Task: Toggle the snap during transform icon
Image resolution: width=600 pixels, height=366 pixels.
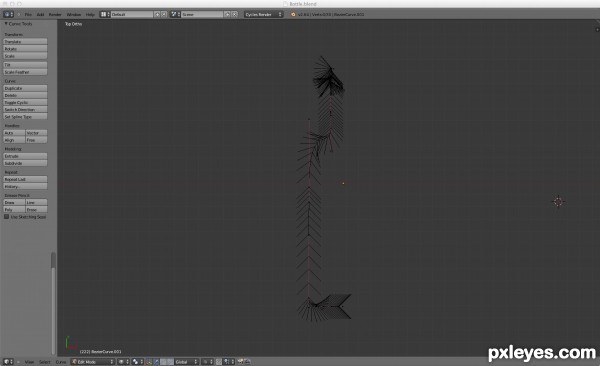Action: tap(218, 362)
